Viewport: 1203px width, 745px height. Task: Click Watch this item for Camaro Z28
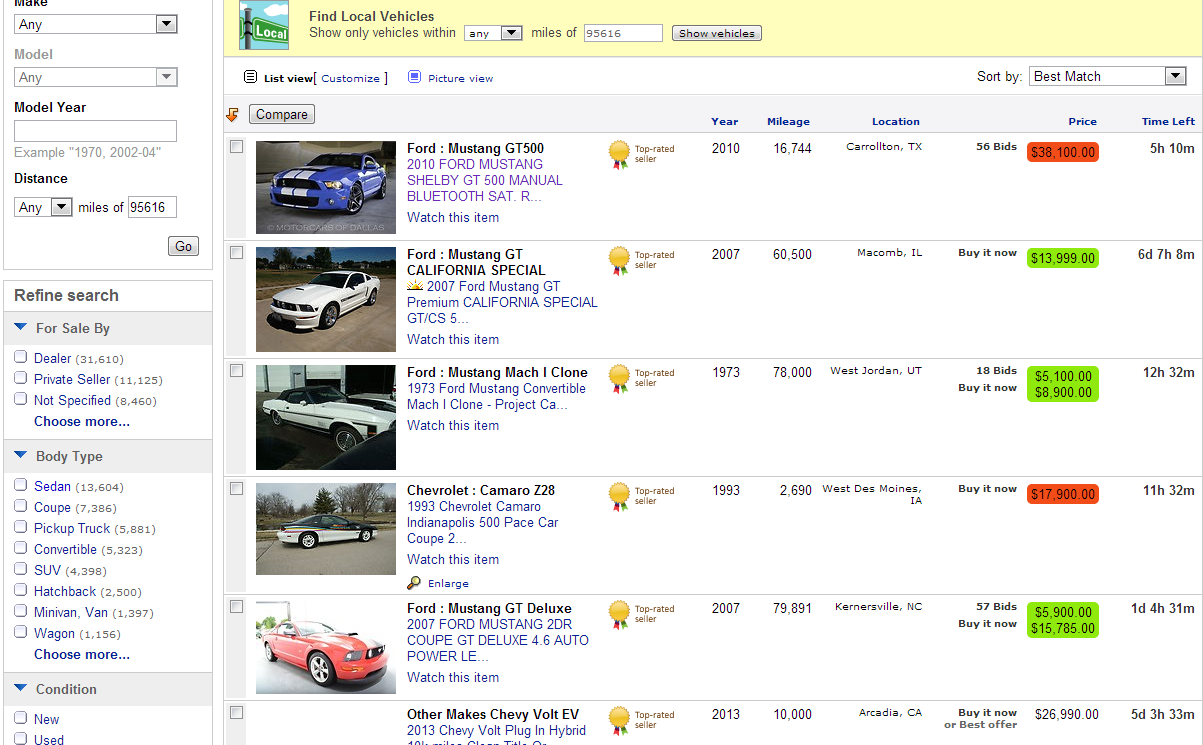453,559
